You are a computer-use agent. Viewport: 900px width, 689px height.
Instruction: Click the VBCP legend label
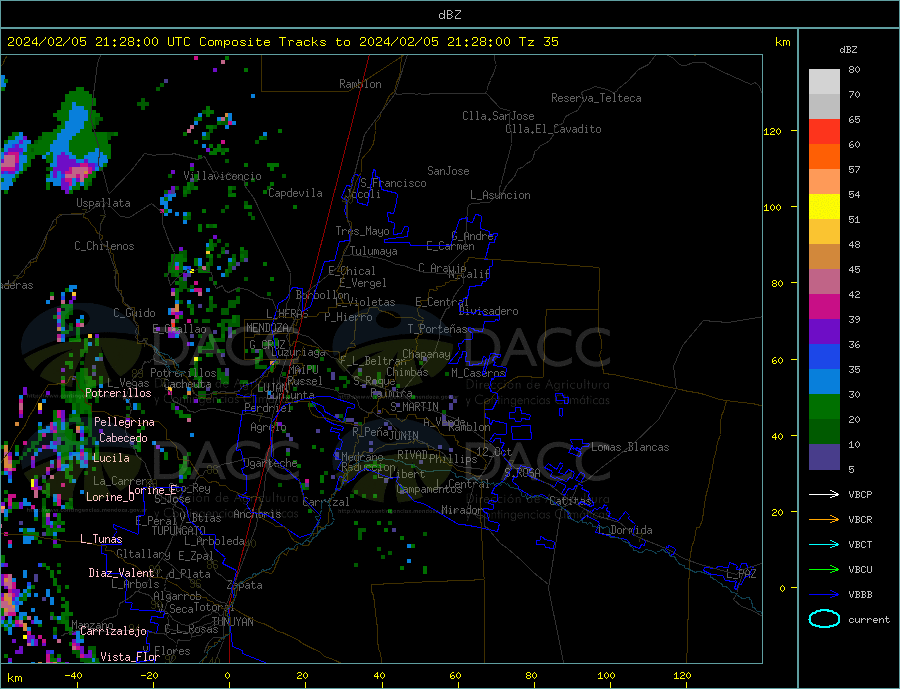click(x=860, y=494)
